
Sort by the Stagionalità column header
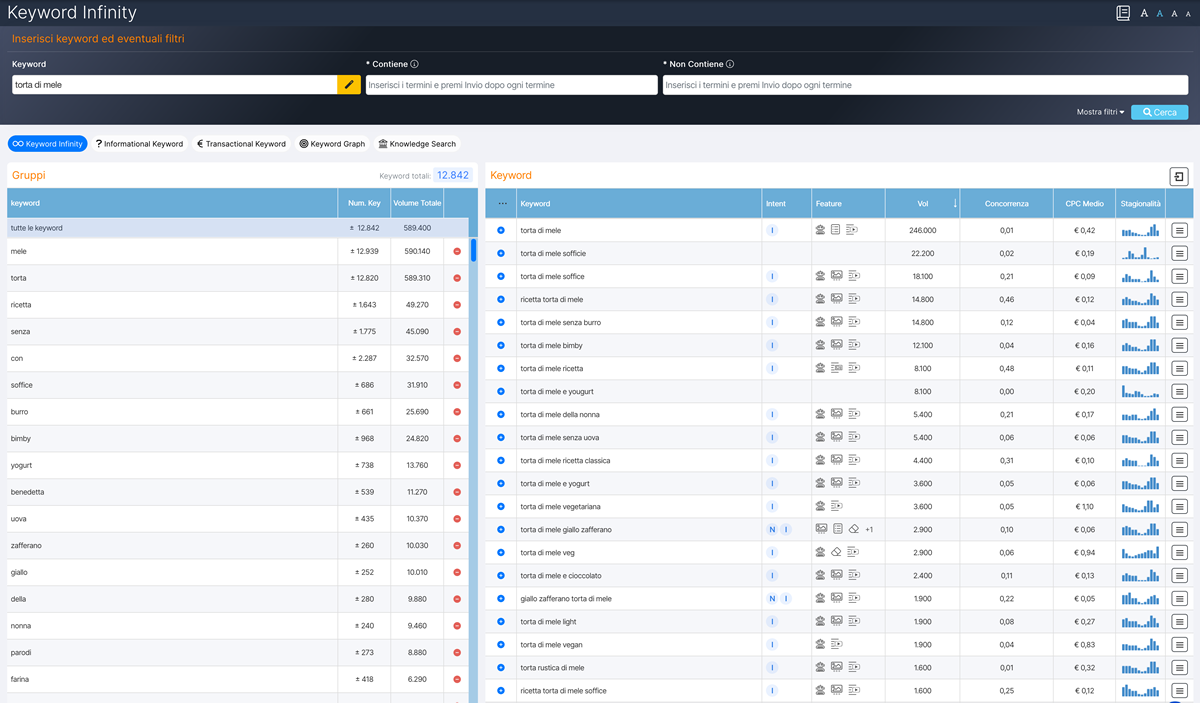click(x=1140, y=203)
